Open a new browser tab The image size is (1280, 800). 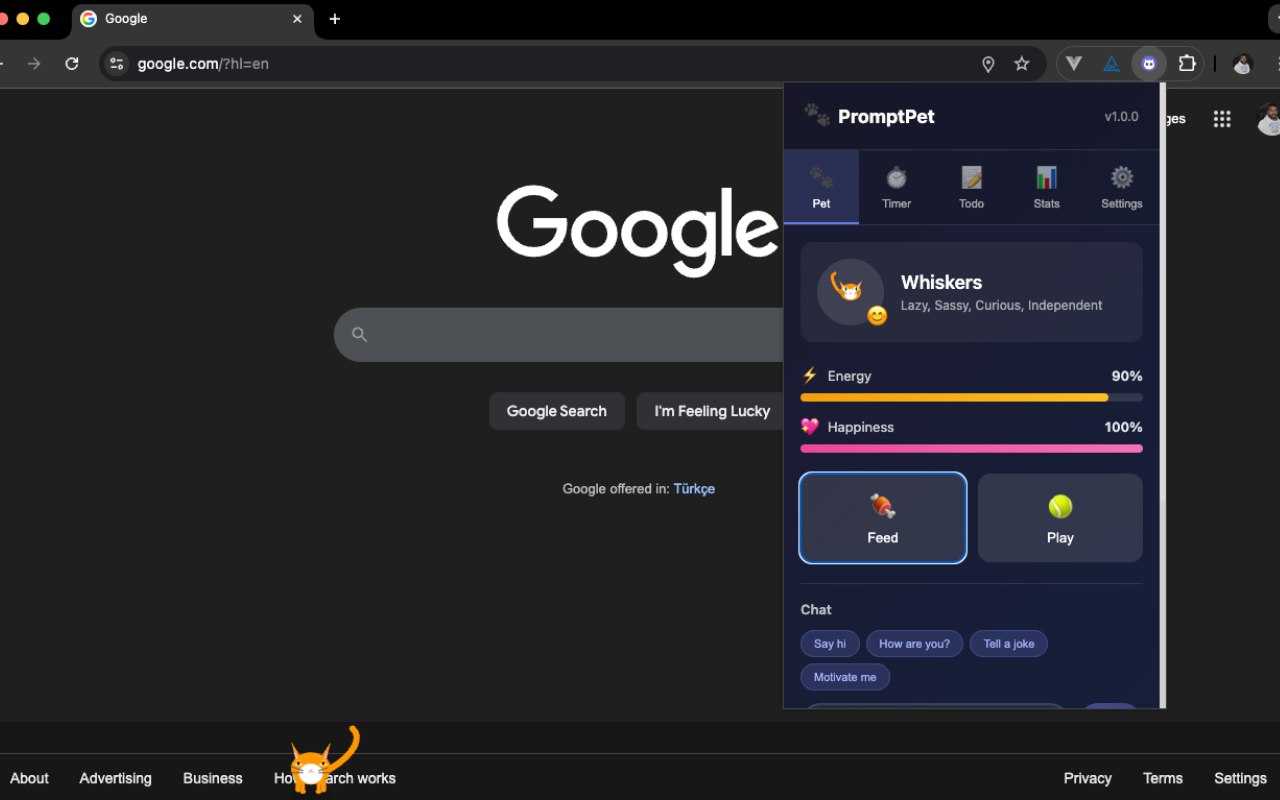(335, 19)
